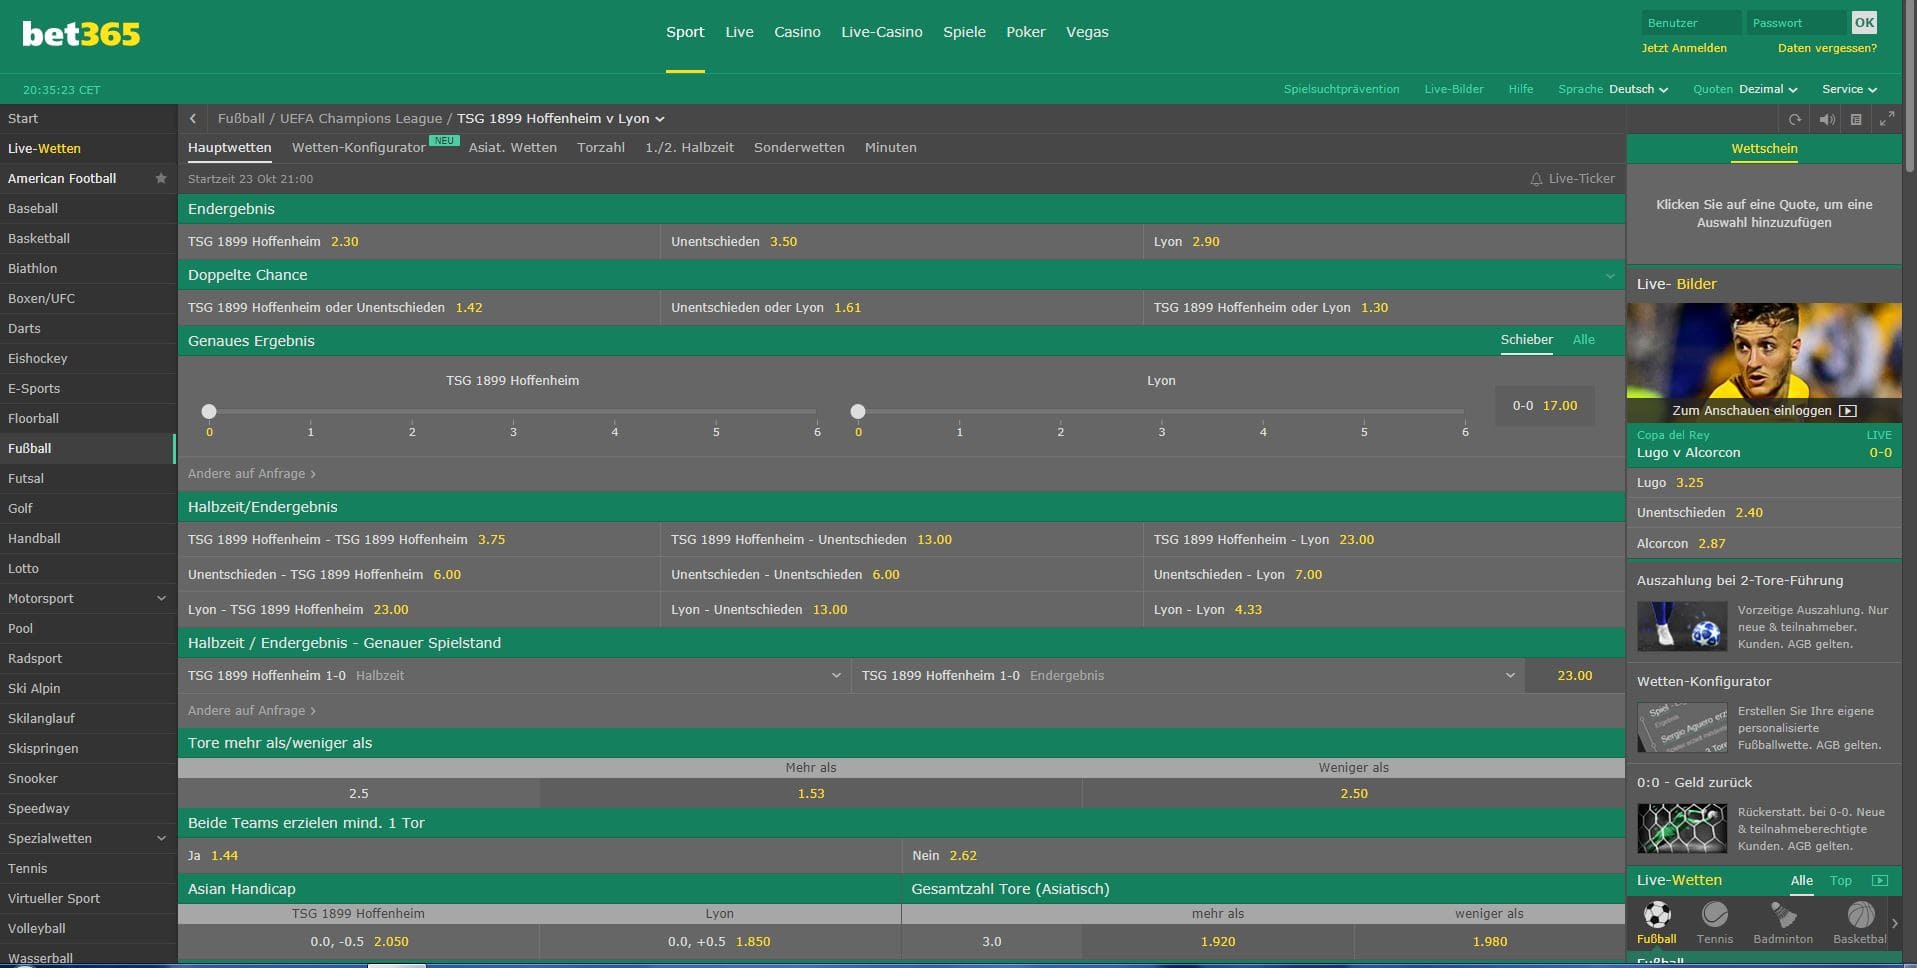Open Spielsuchtprävention link
The height and width of the screenshot is (968, 1917).
coord(1341,89)
